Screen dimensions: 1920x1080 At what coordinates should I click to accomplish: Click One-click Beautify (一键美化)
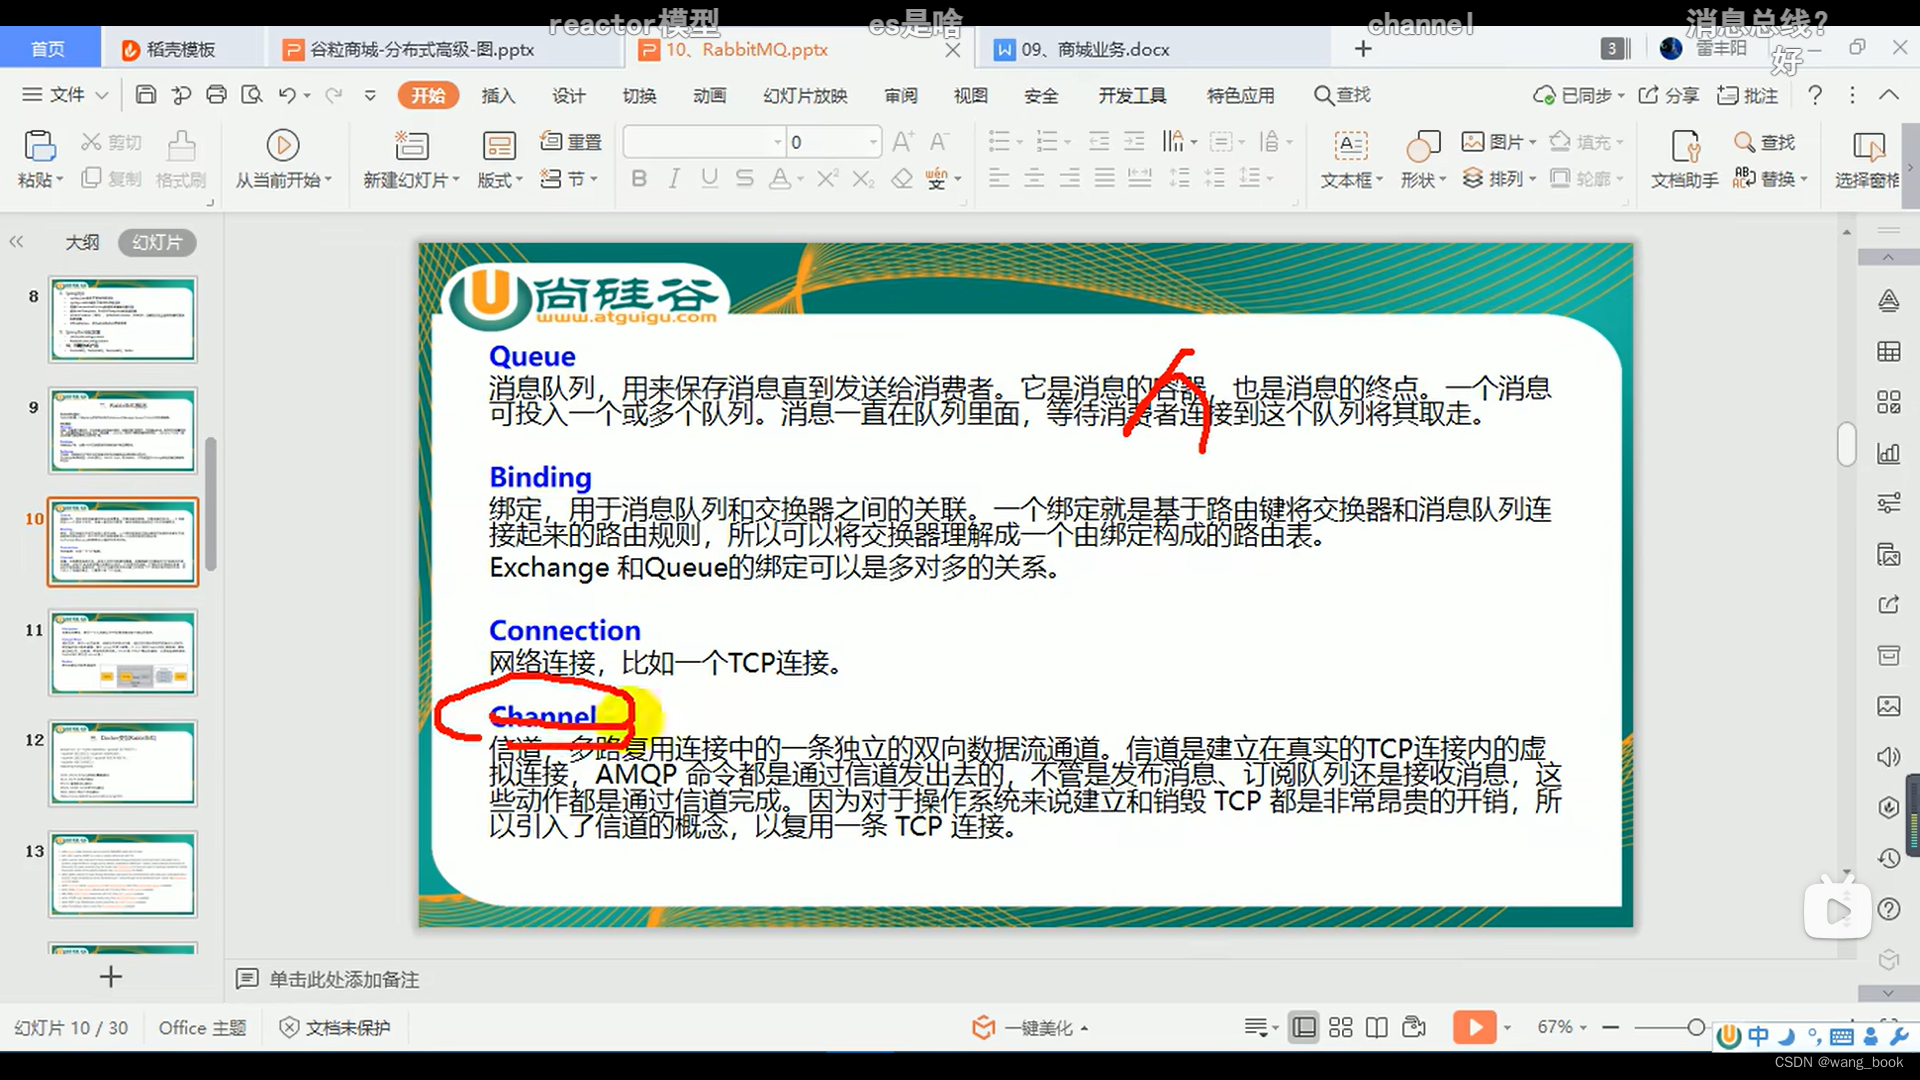click(x=1030, y=1027)
